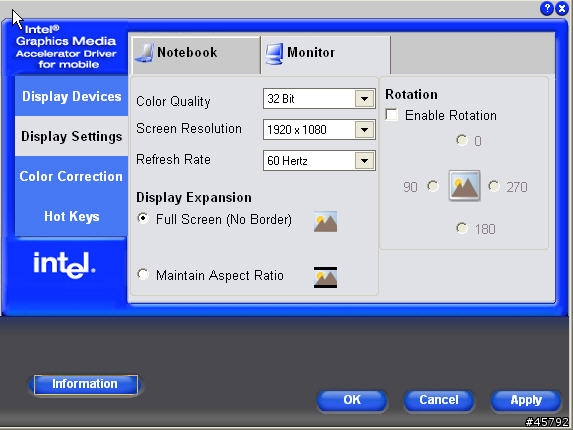This screenshot has height=430, width=573.
Task: Switch to the Notebook tab
Action: coord(196,55)
